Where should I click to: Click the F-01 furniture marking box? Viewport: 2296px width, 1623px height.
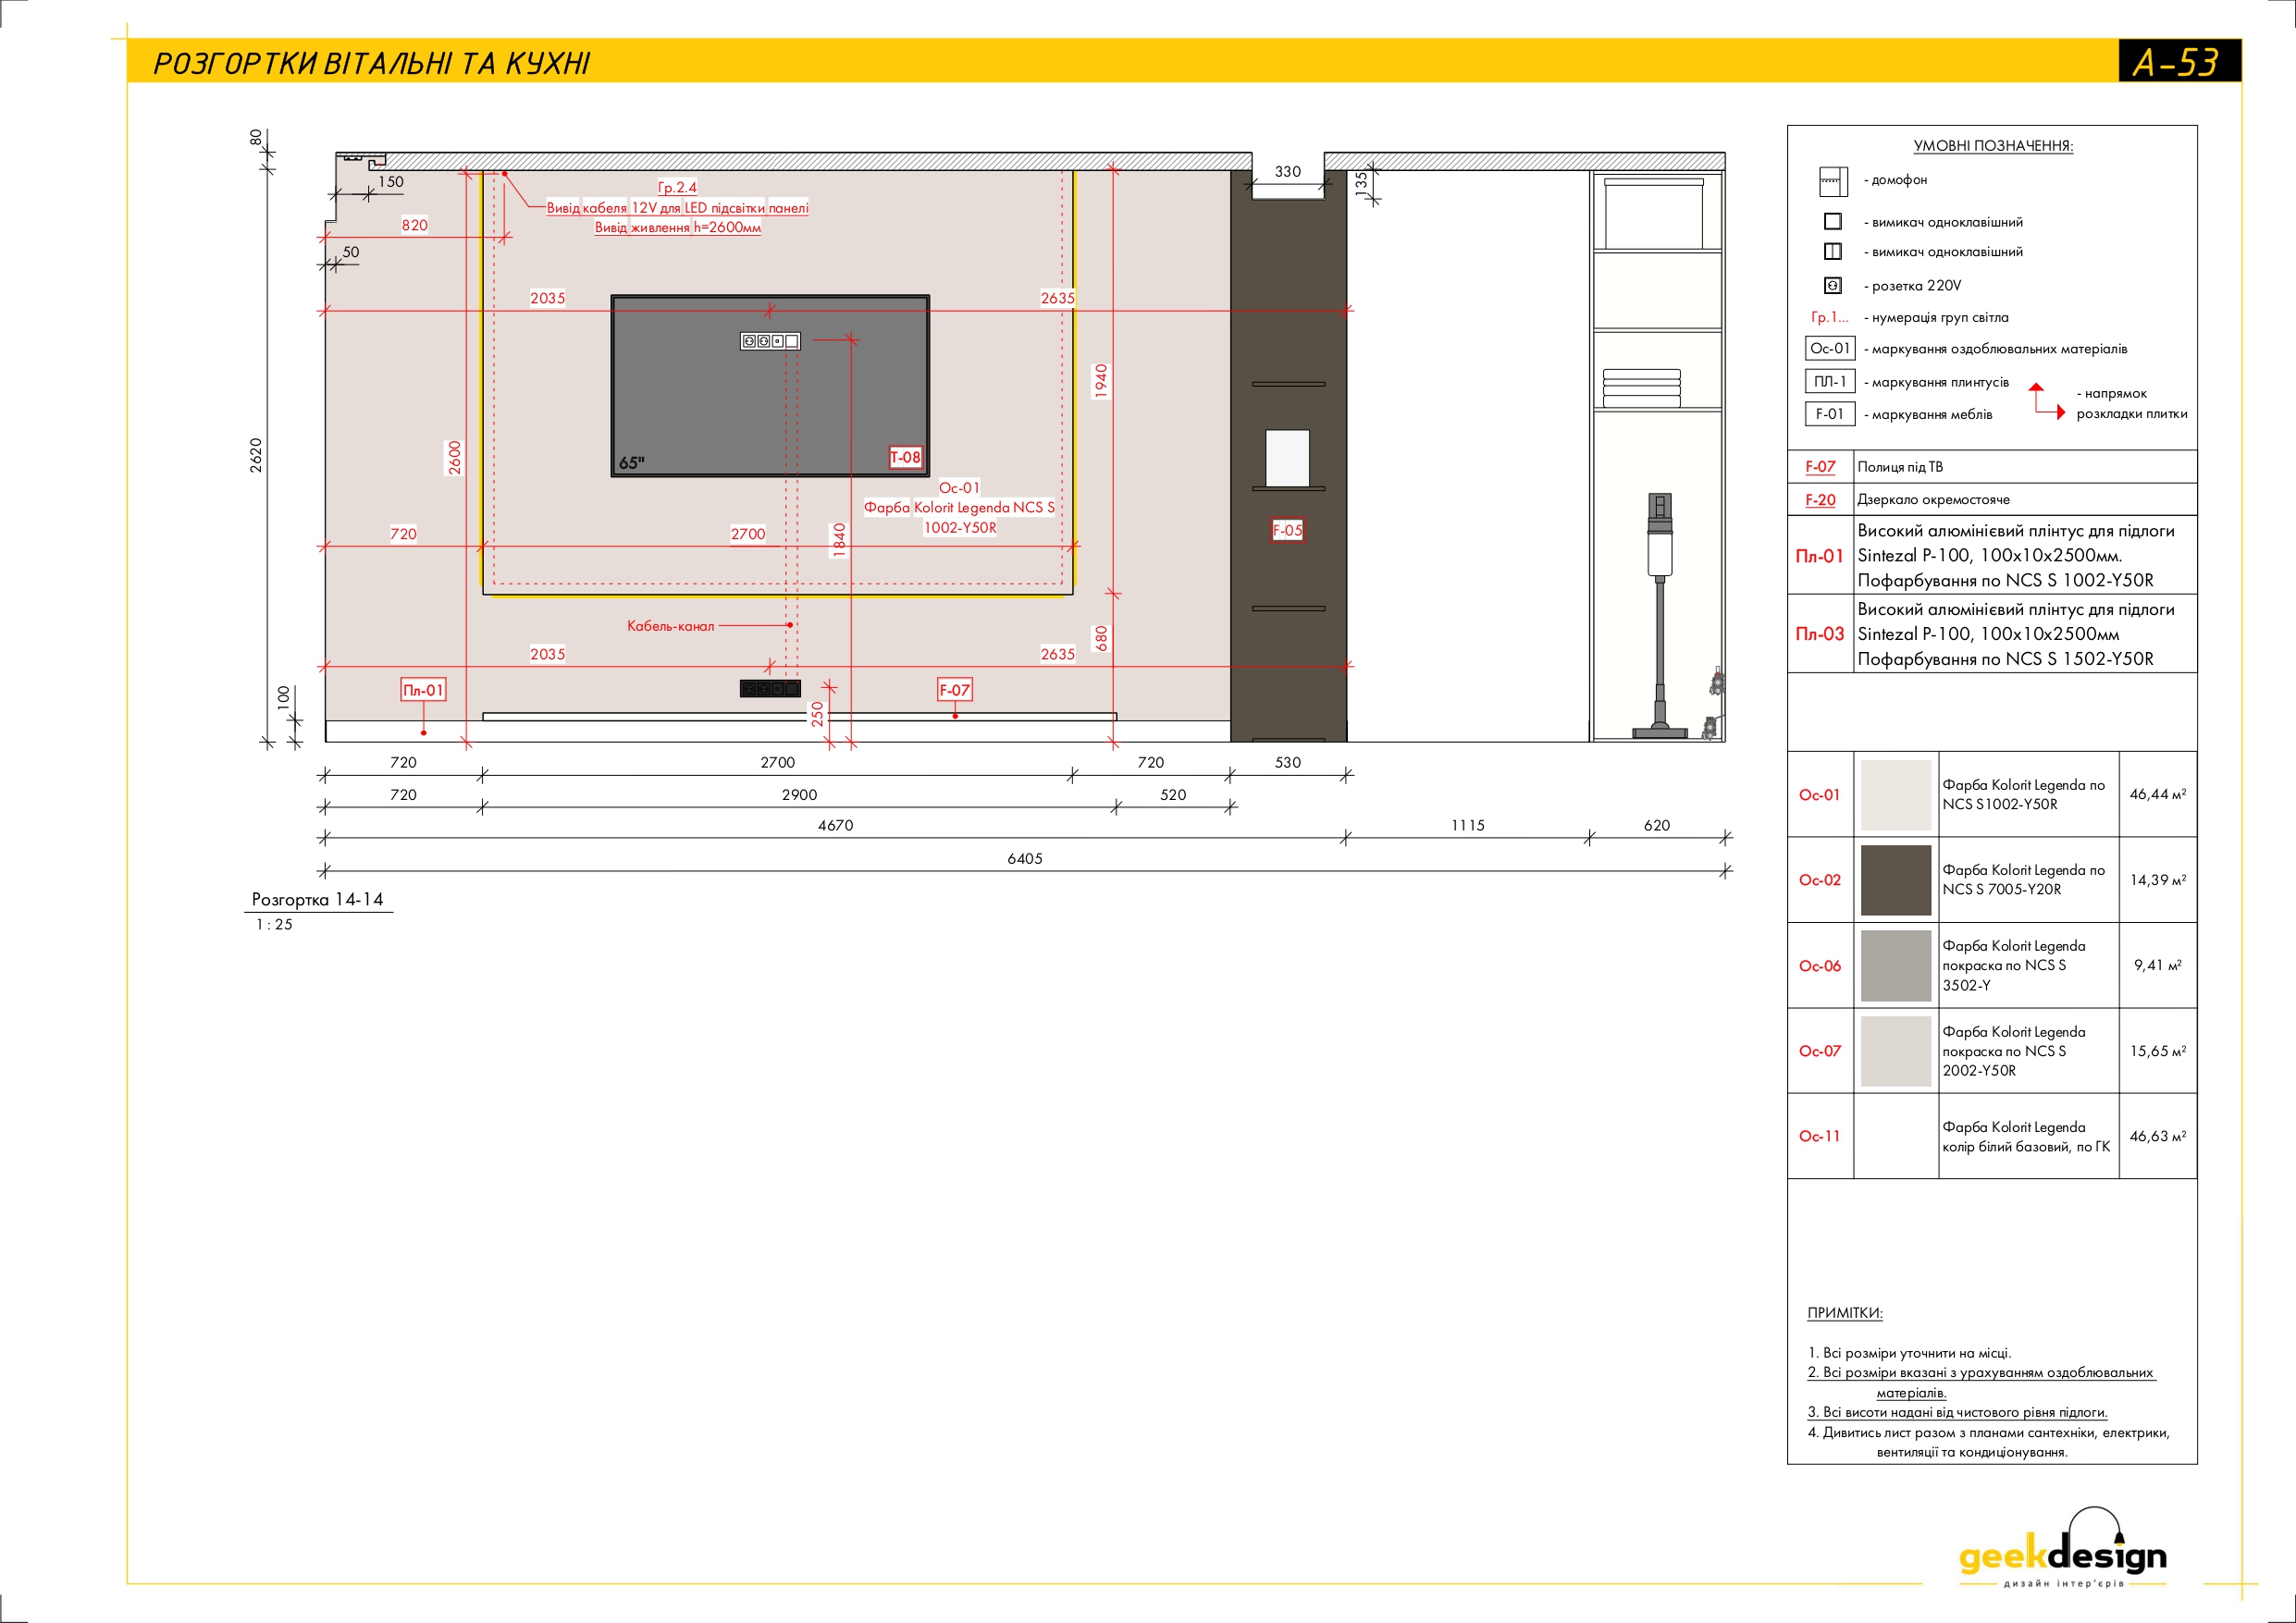point(1830,414)
